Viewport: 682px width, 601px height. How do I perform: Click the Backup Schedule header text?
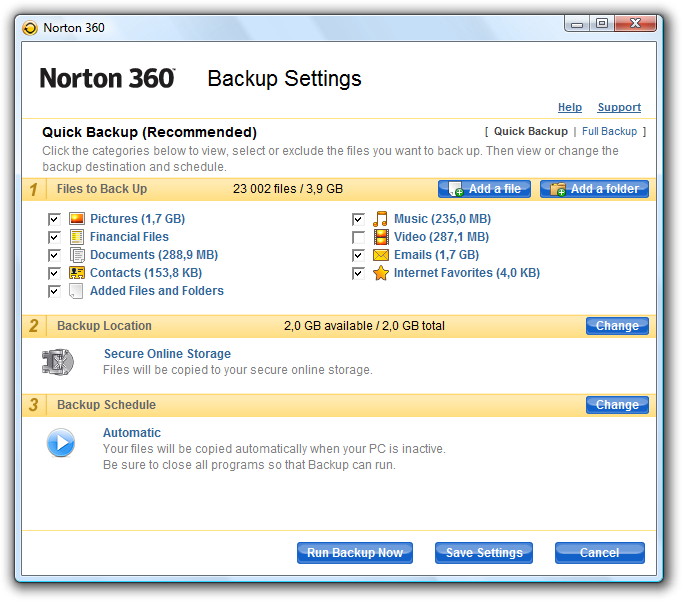[107, 404]
